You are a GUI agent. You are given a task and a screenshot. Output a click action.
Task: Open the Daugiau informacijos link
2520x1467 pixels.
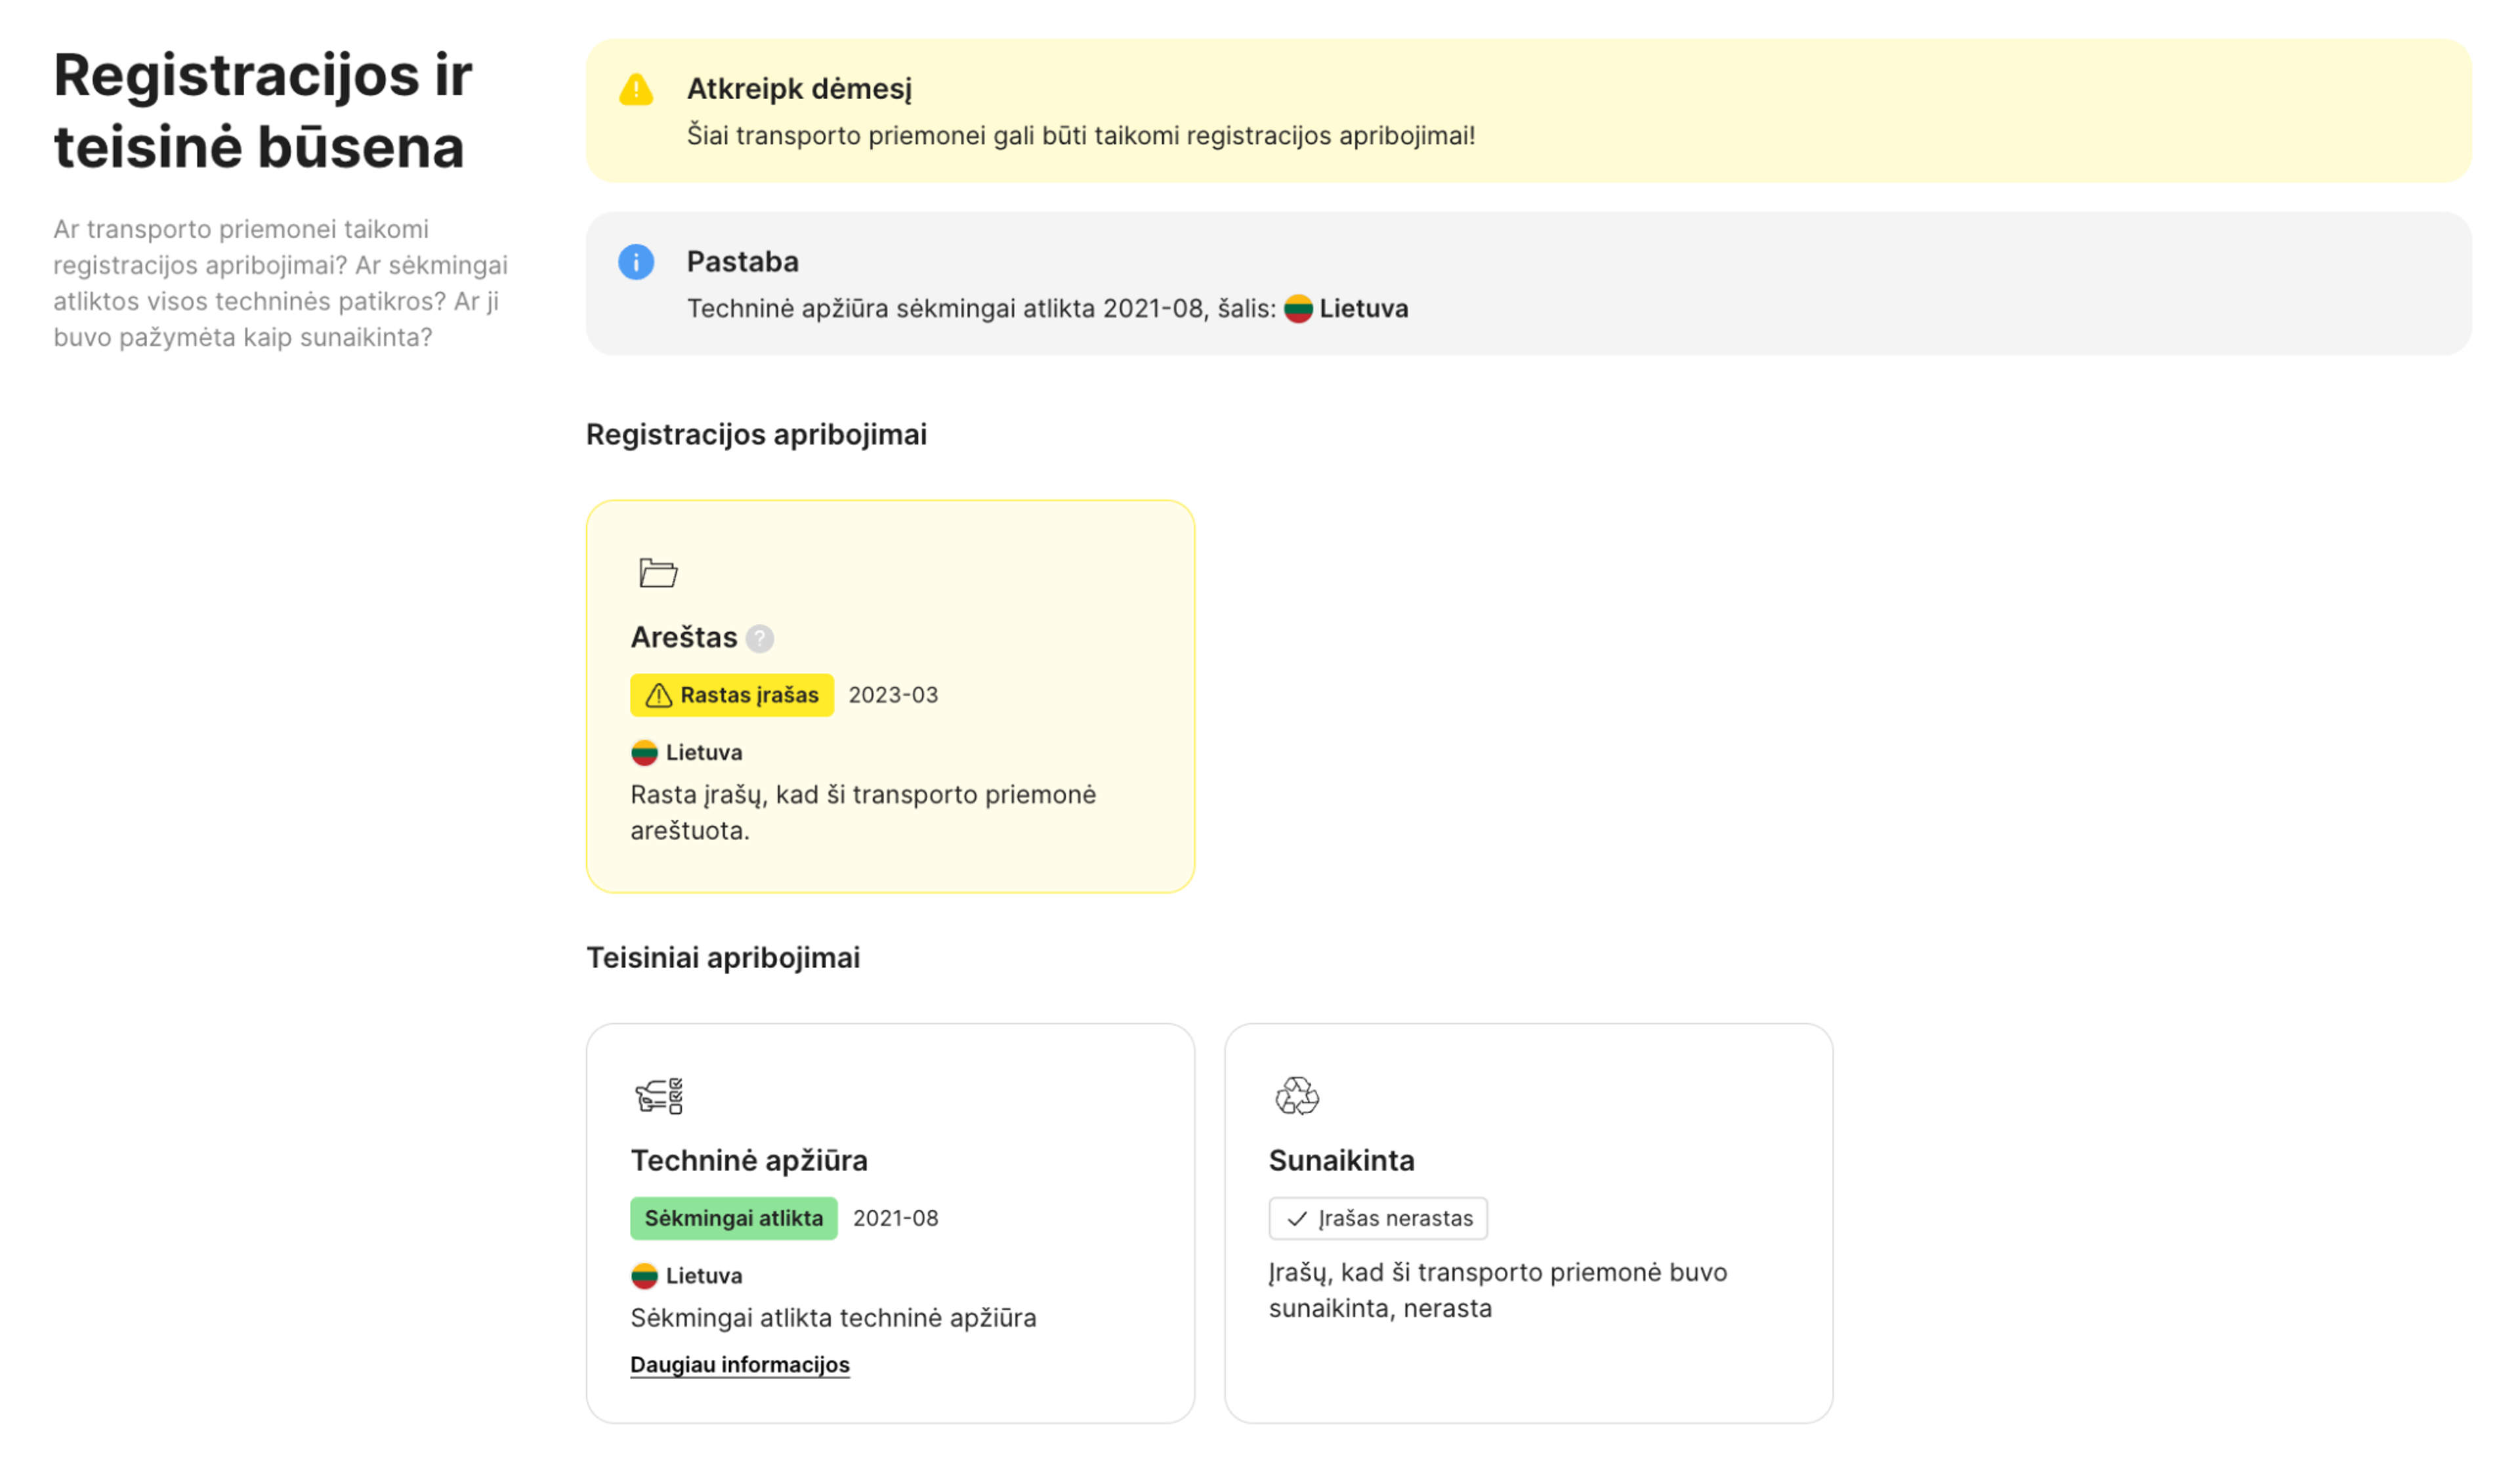coord(740,1364)
